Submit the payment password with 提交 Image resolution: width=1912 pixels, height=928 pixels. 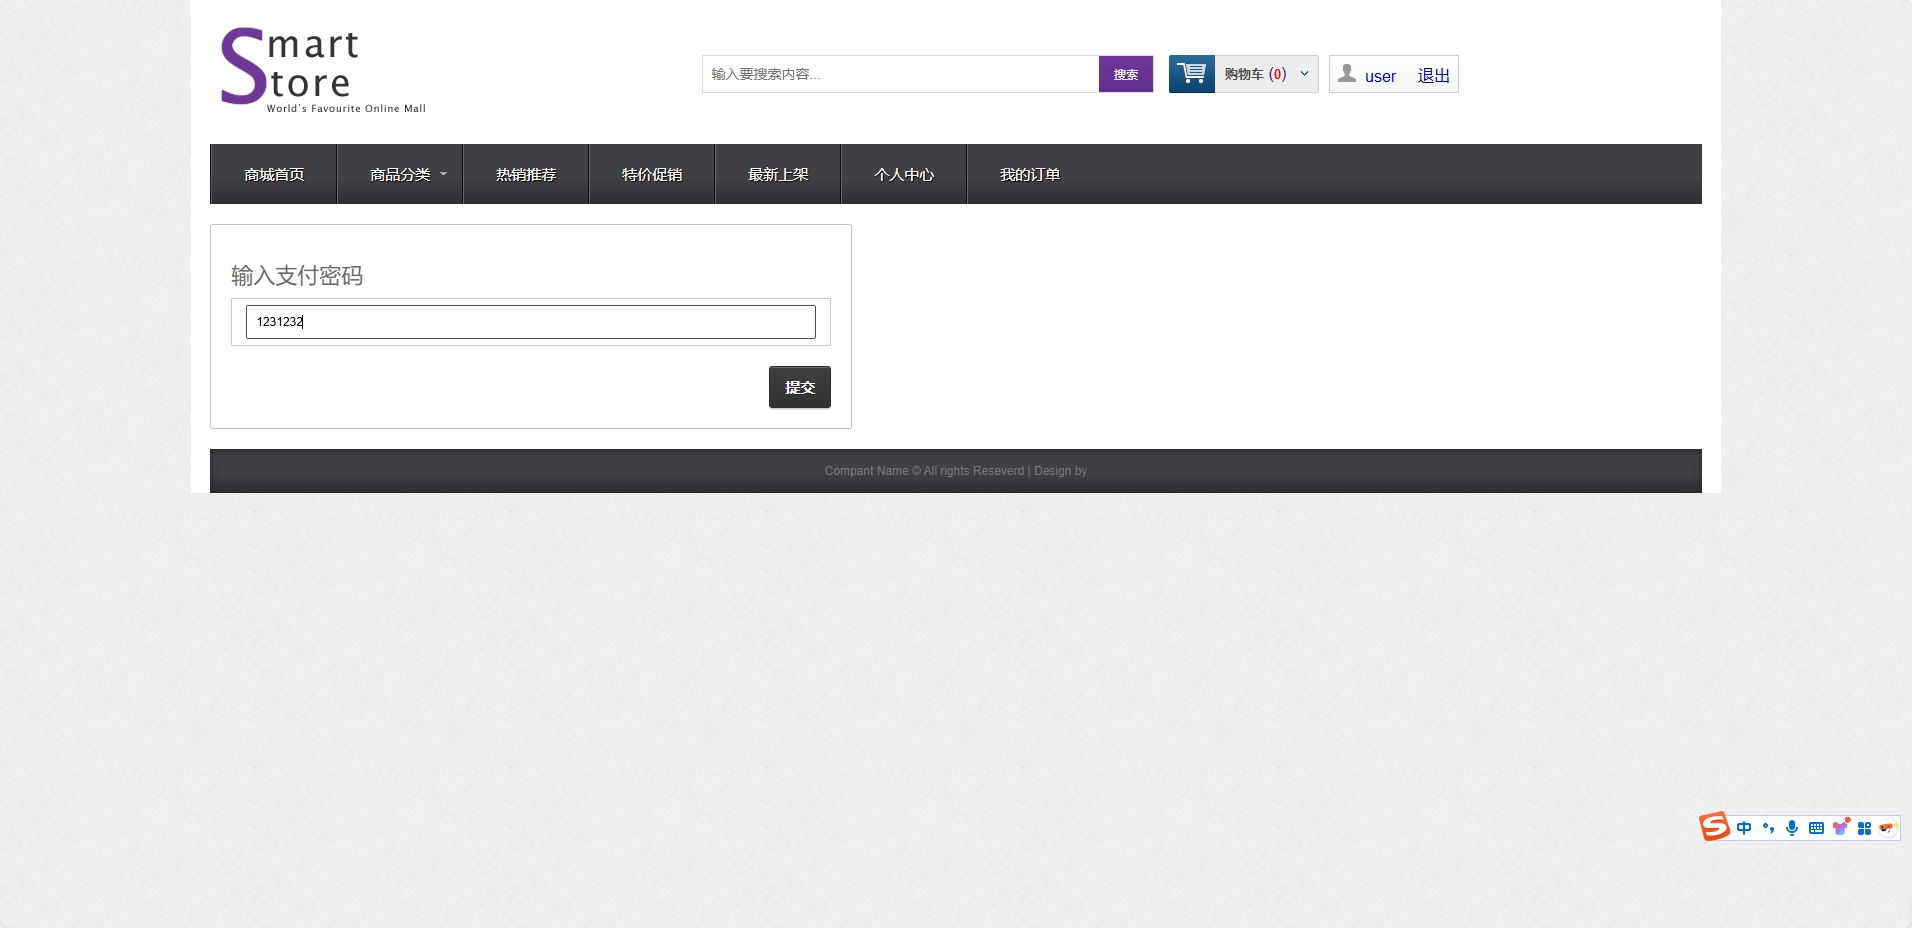(800, 387)
